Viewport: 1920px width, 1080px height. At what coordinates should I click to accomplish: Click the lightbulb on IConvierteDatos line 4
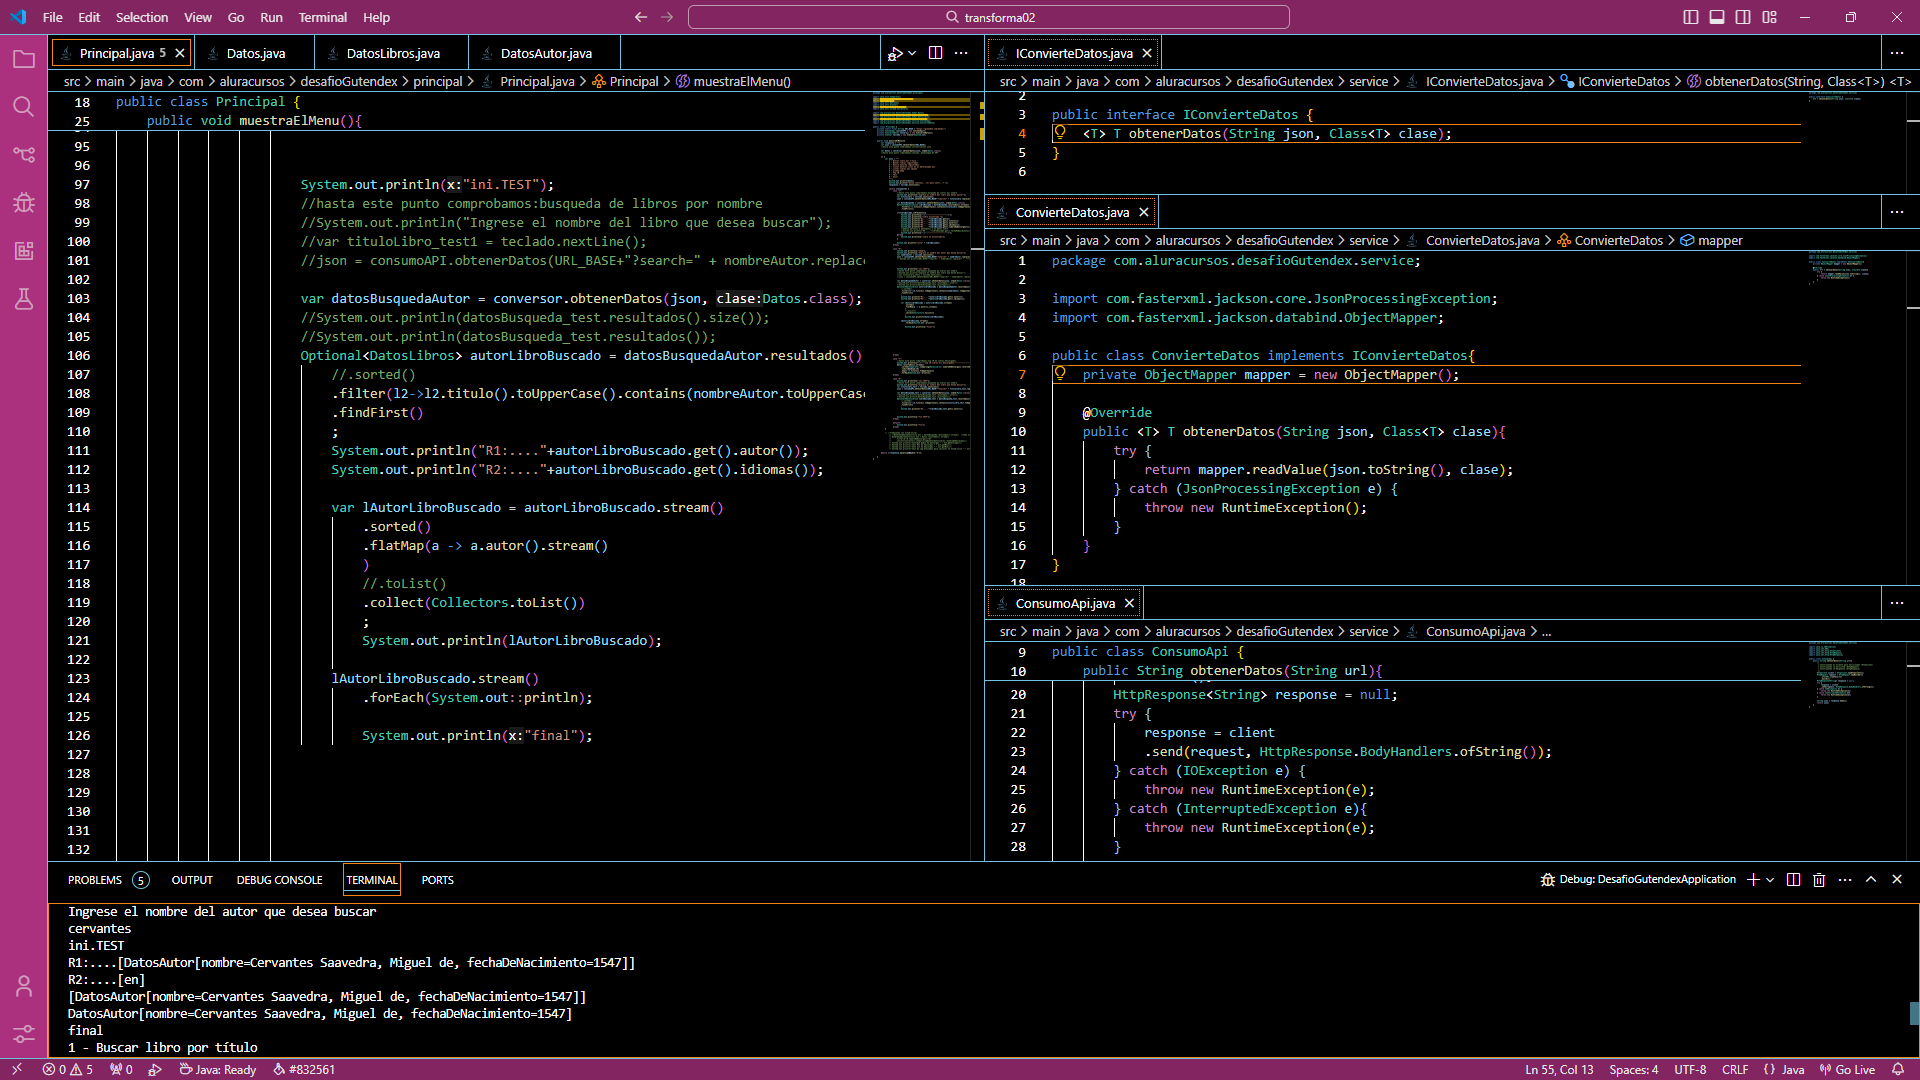[1060, 133]
